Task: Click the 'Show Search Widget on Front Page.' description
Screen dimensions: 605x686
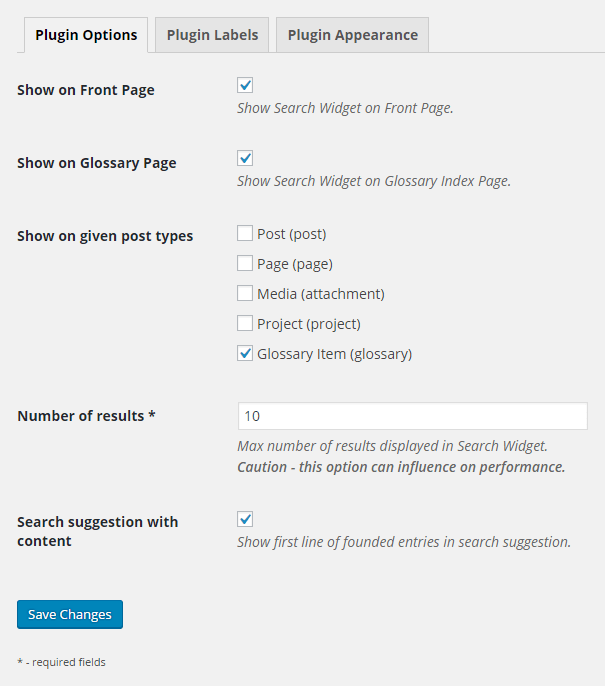Action: (x=345, y=108)
